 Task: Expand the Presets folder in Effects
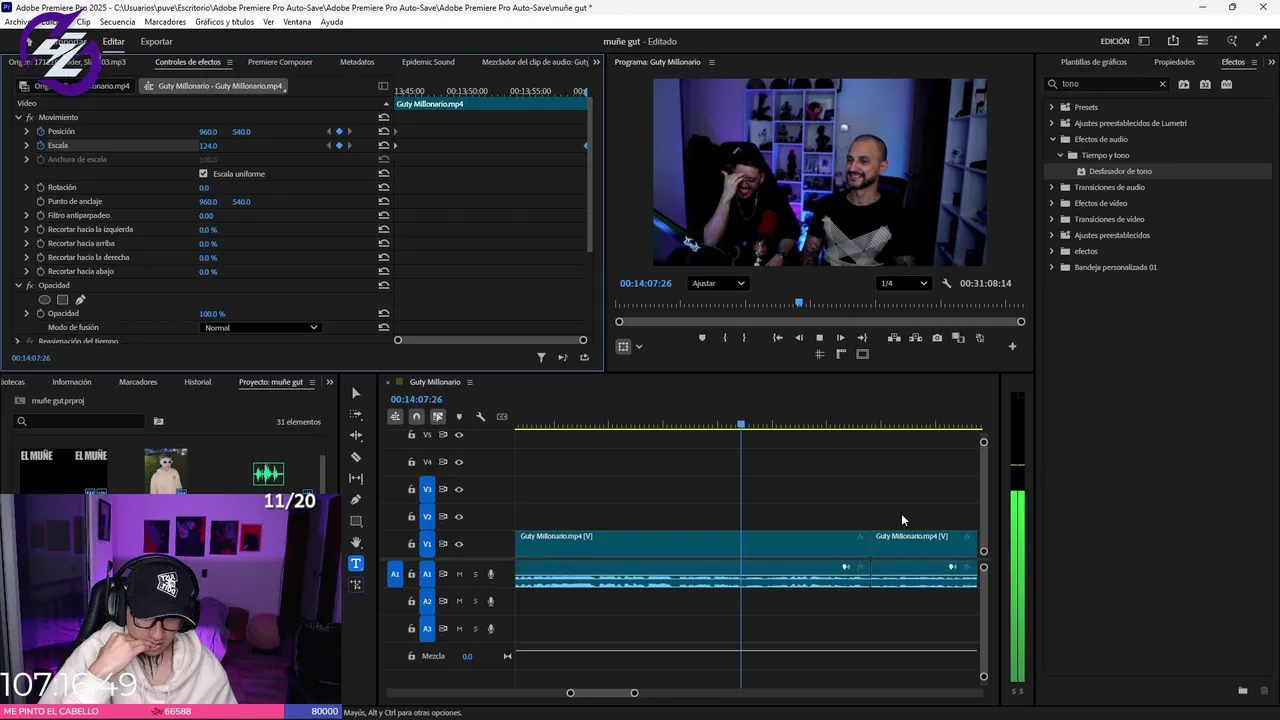(x=1051, y=107)
